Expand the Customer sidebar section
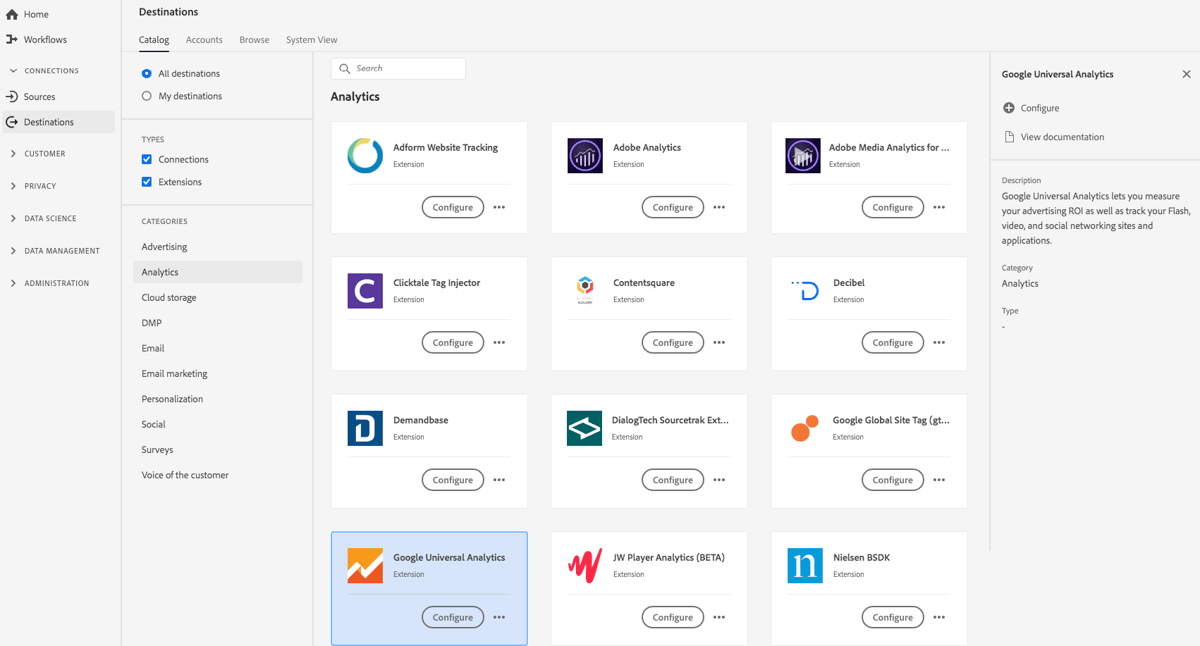Screen dimensions: 1200x646 [14, 153]
